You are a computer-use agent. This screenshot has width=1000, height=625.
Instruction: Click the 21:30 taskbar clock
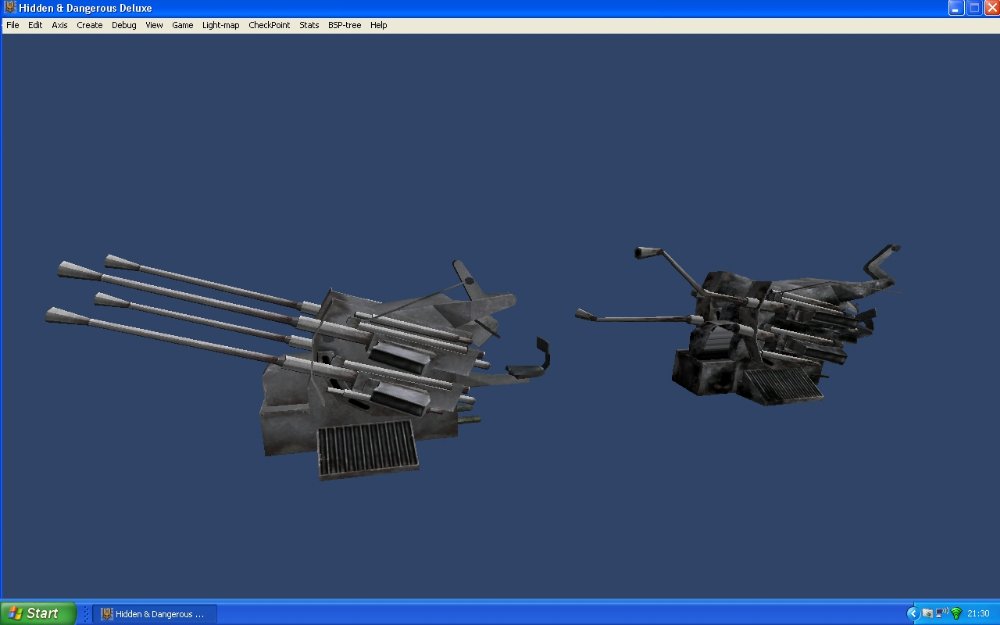pos(978,614)
